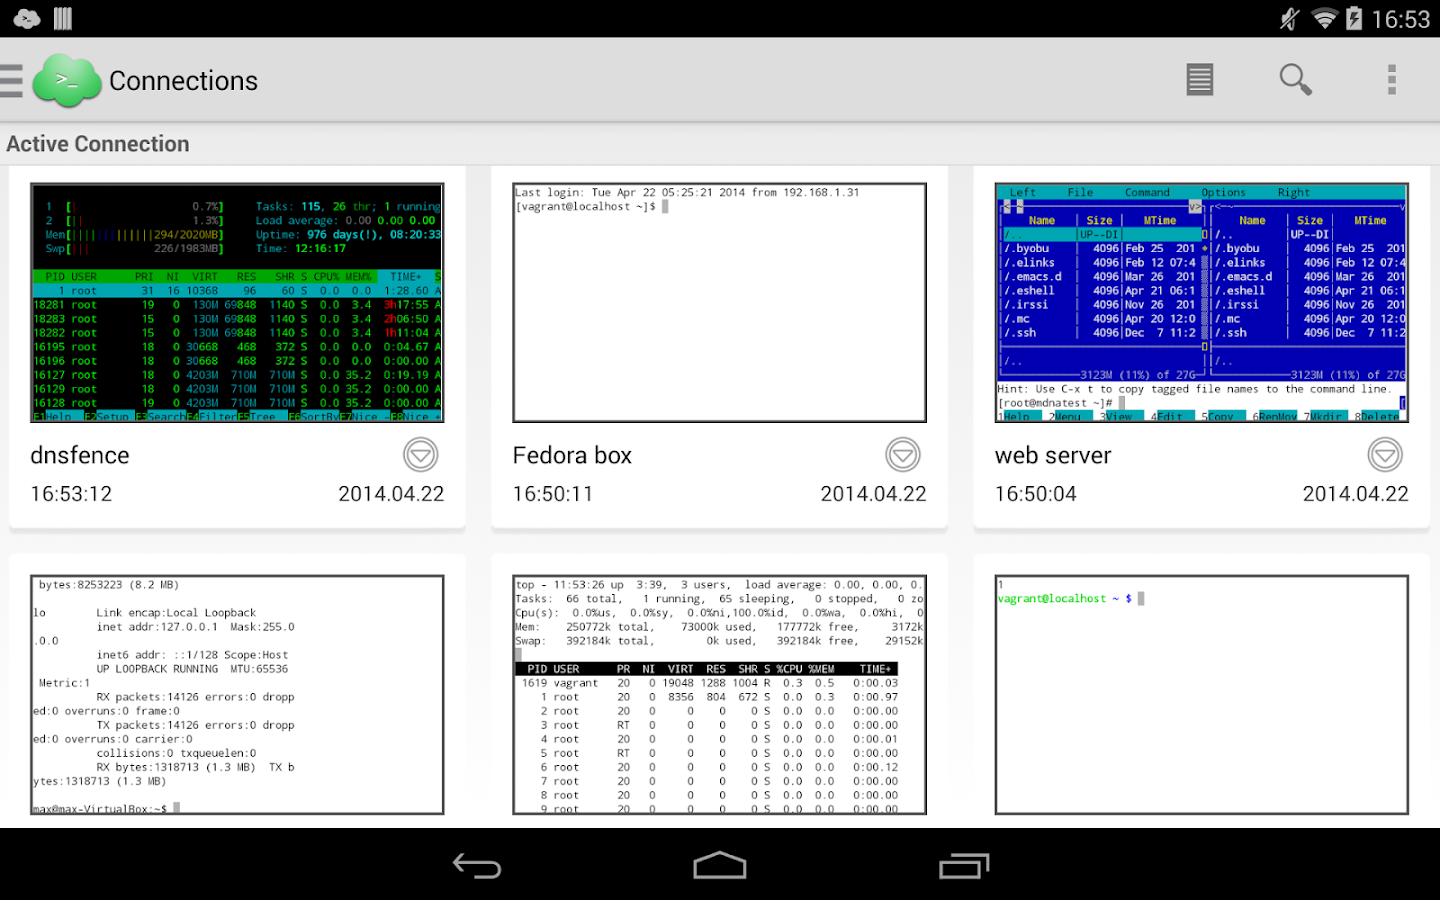This screenshot has height=900, width=1440.
Task: Tap the ifconfig output terminal preview
Action: [236, 693]
